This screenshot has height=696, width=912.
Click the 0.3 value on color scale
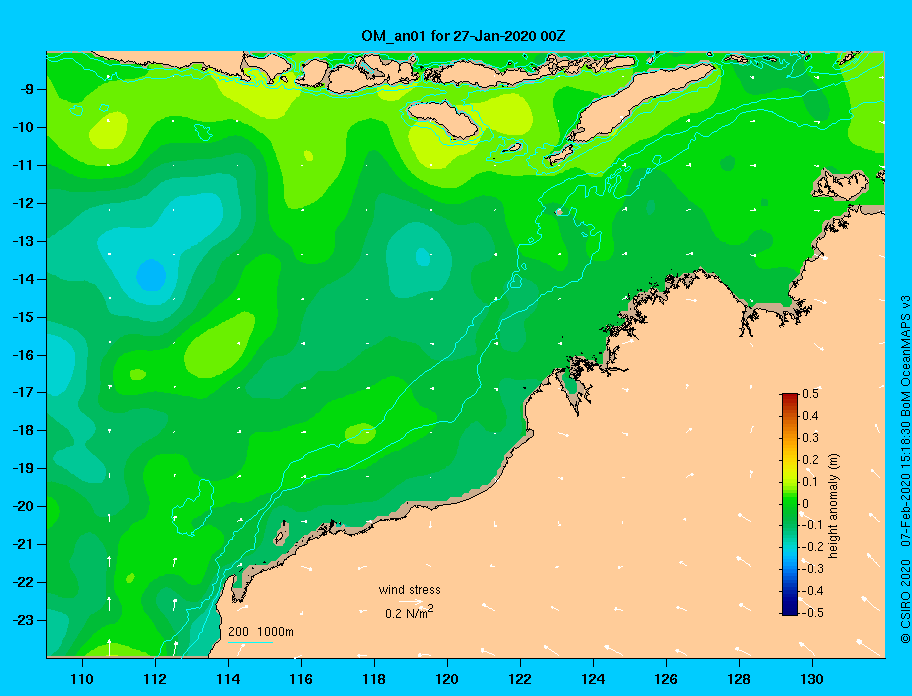tap(811, 438)
